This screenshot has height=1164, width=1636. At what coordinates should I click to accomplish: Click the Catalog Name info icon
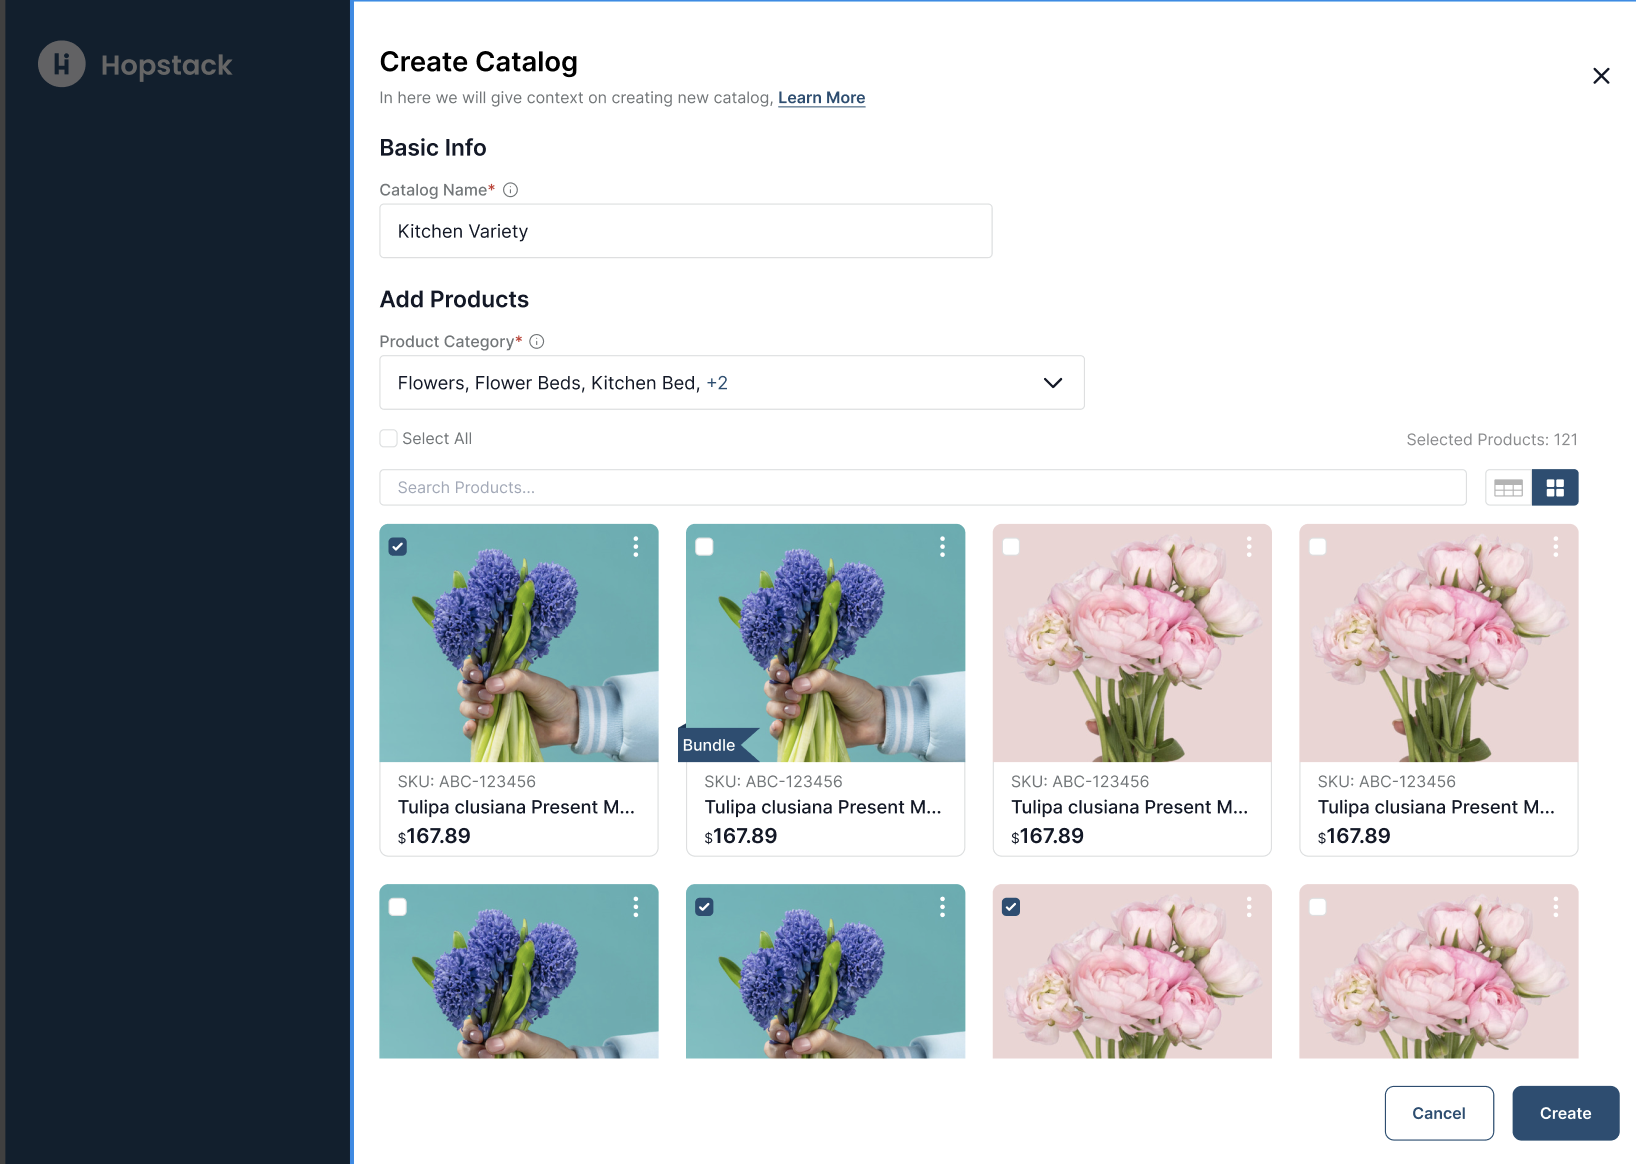point(510,190)
